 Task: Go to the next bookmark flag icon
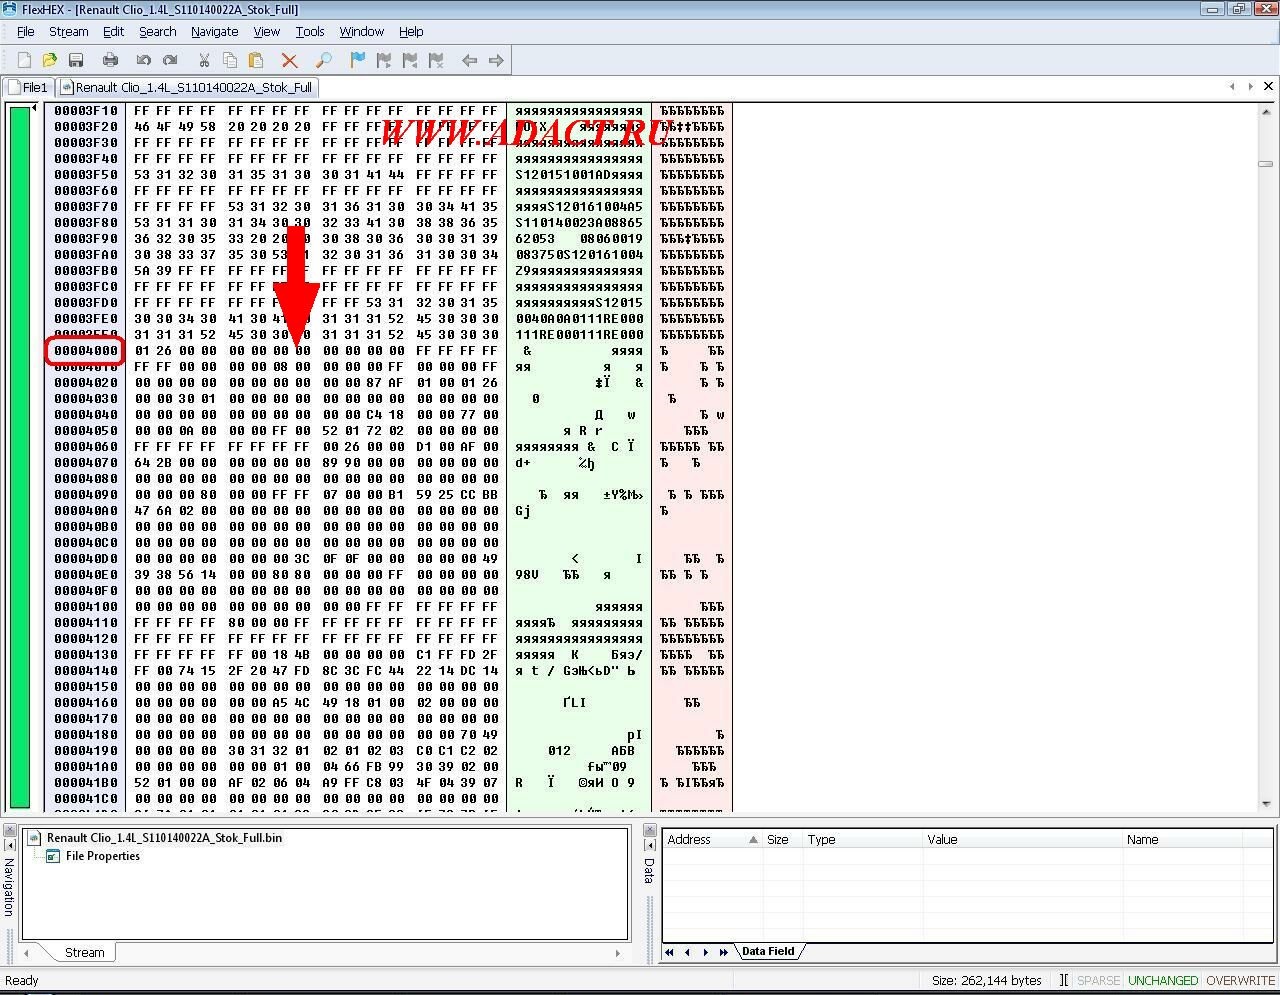pyautogui.click(x=384, y=61)
